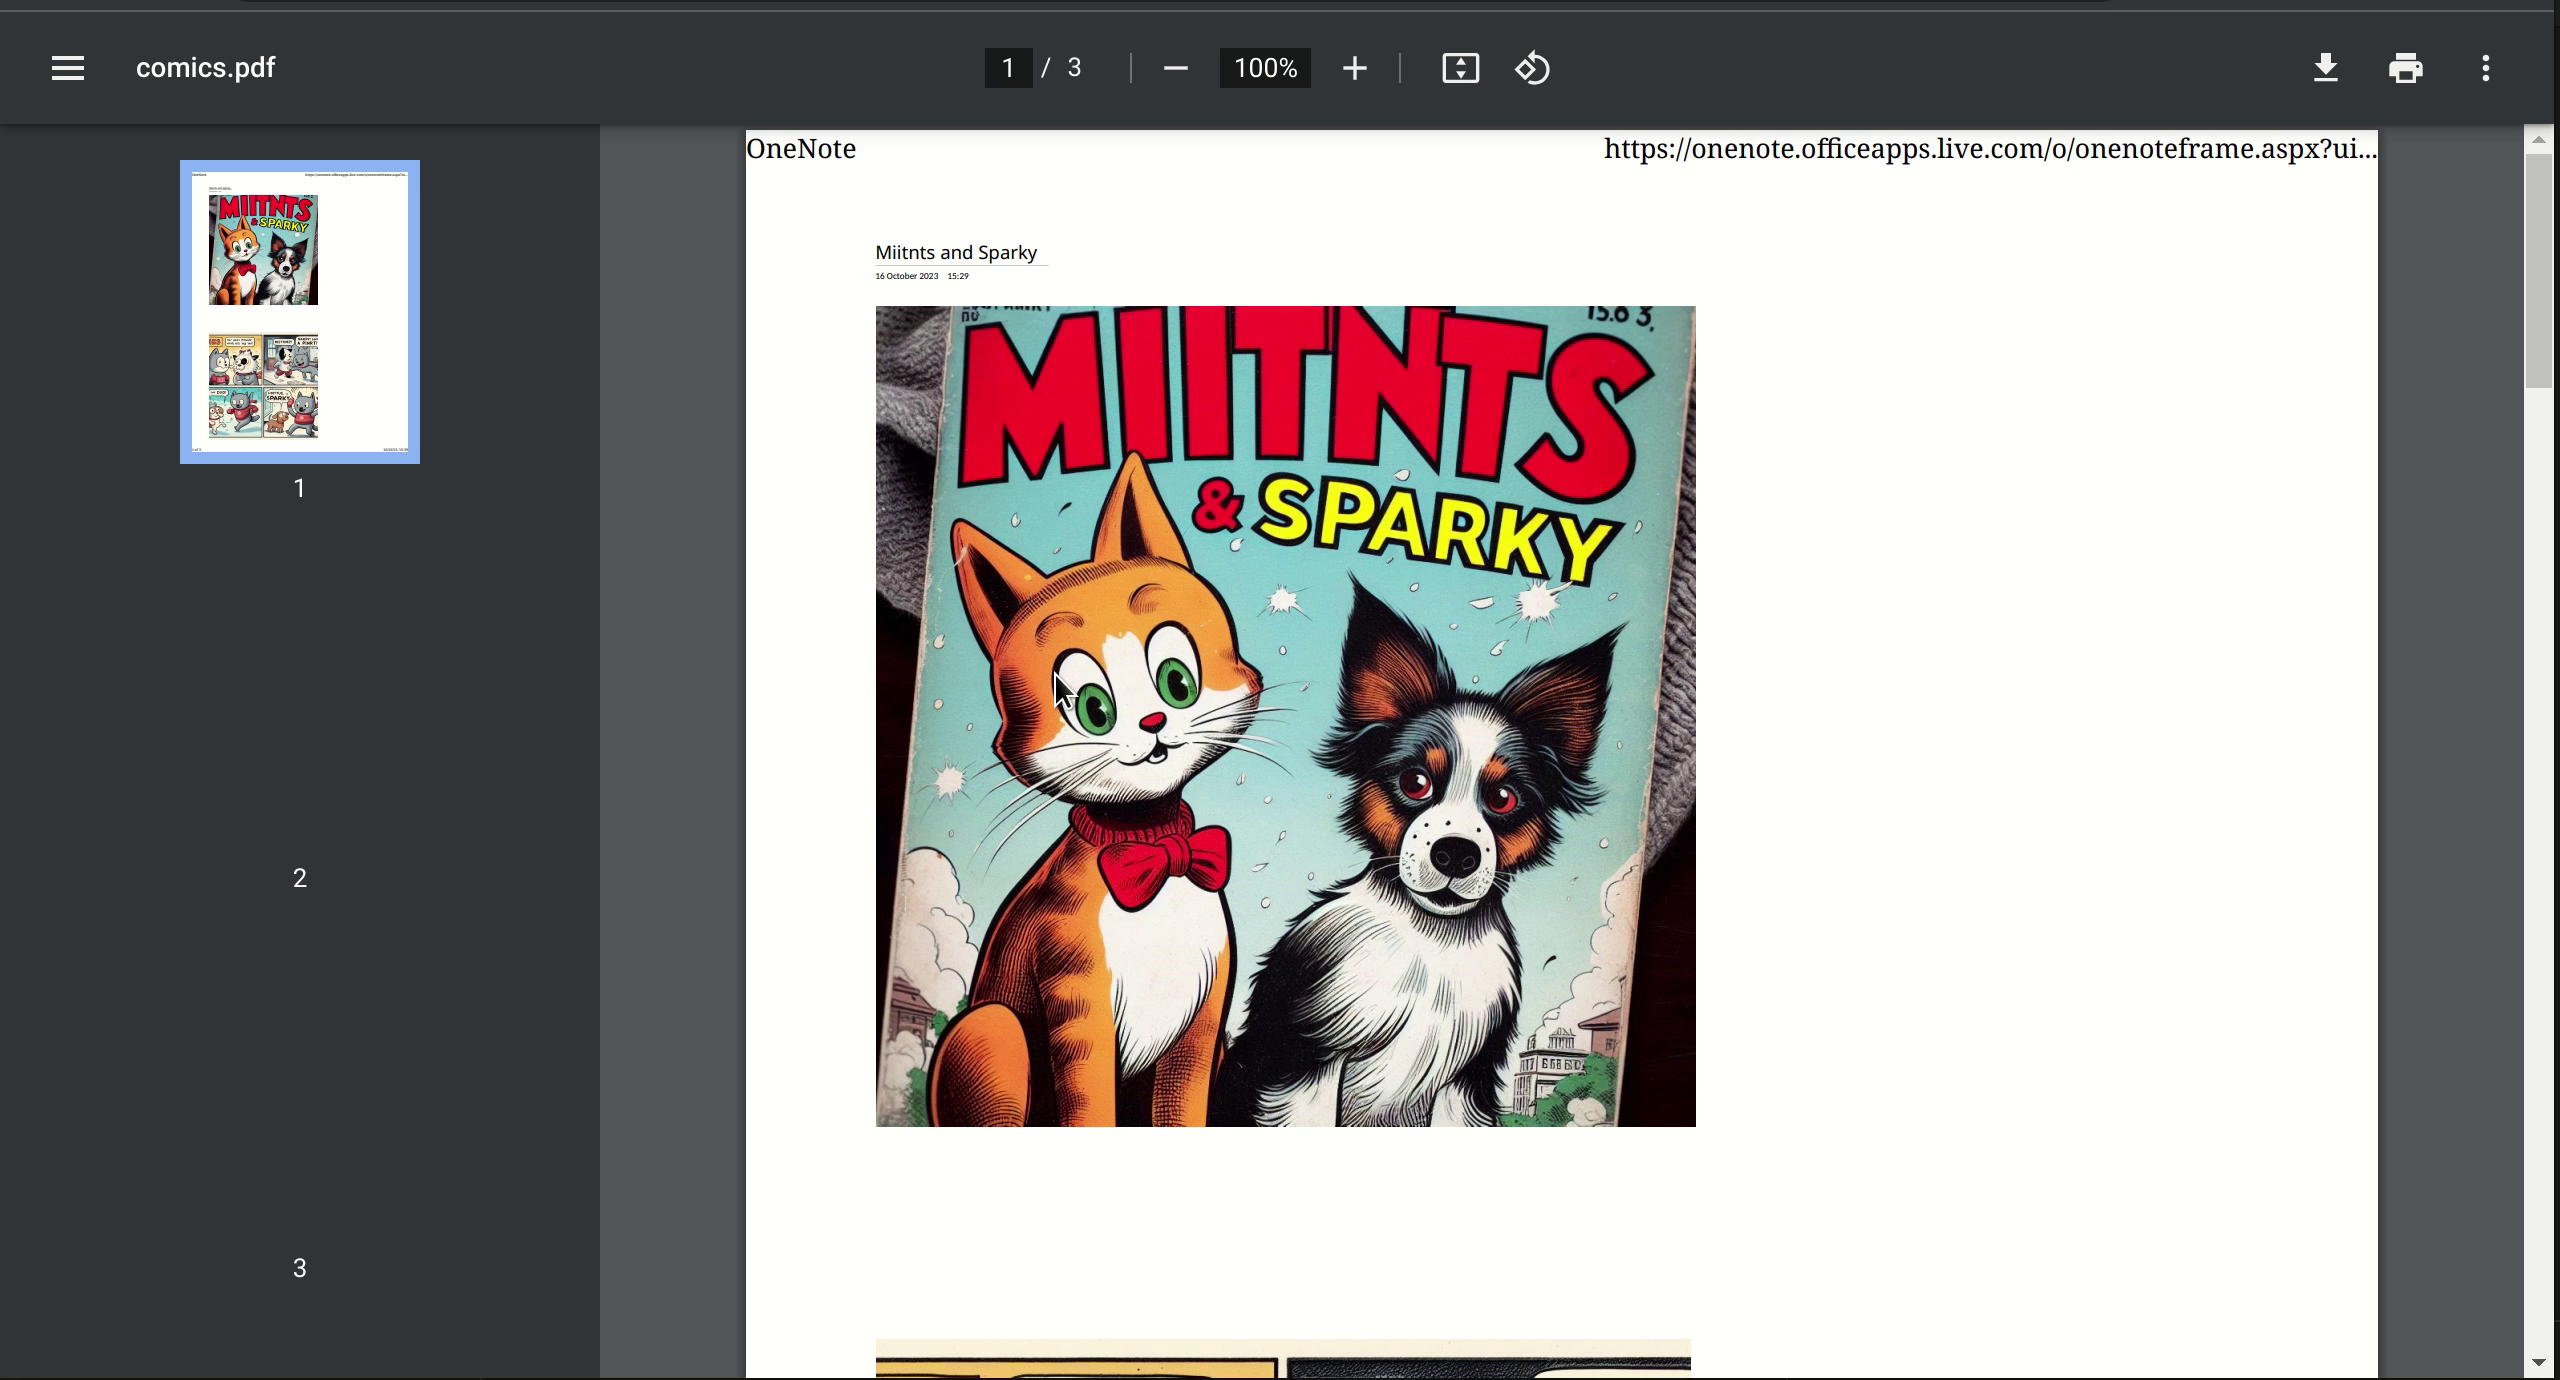Click scrollbar down arrow
Viewport: 2560px width, 1380px height.
coord(2538,1362)
